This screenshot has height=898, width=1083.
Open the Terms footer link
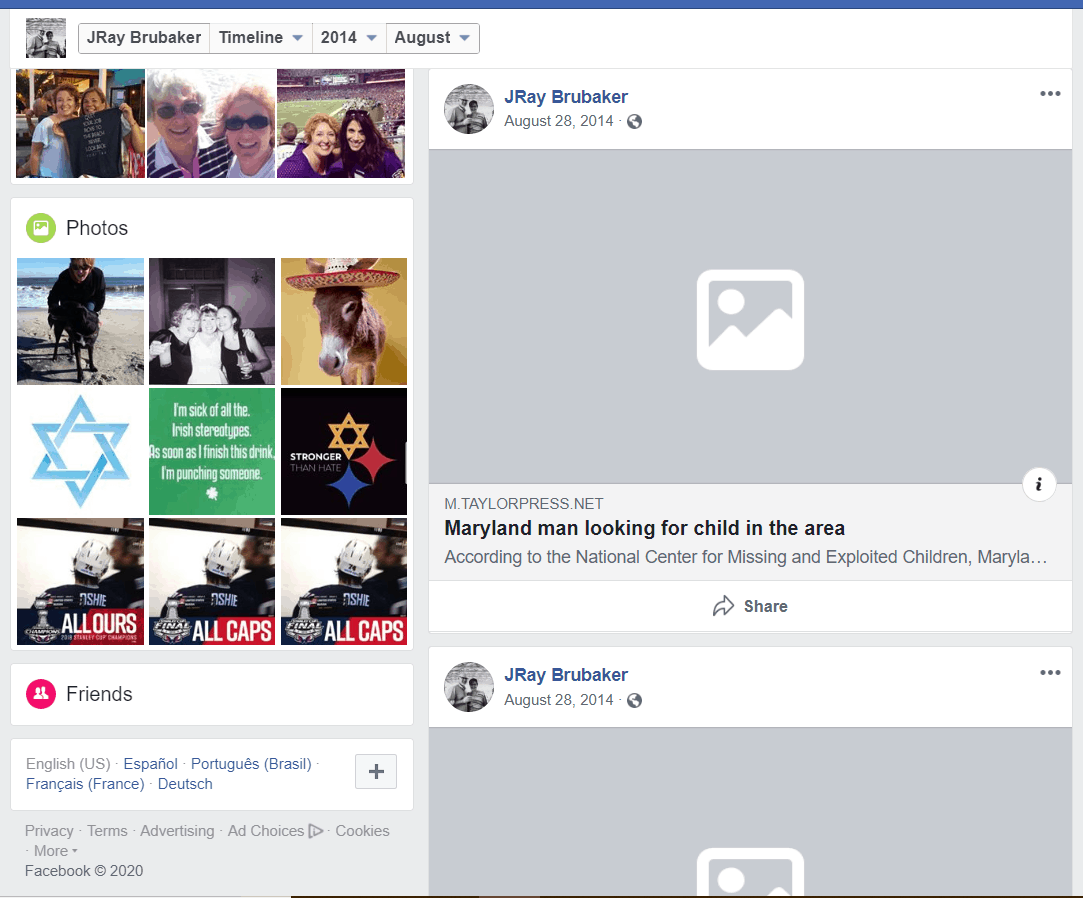pos(107,831)
